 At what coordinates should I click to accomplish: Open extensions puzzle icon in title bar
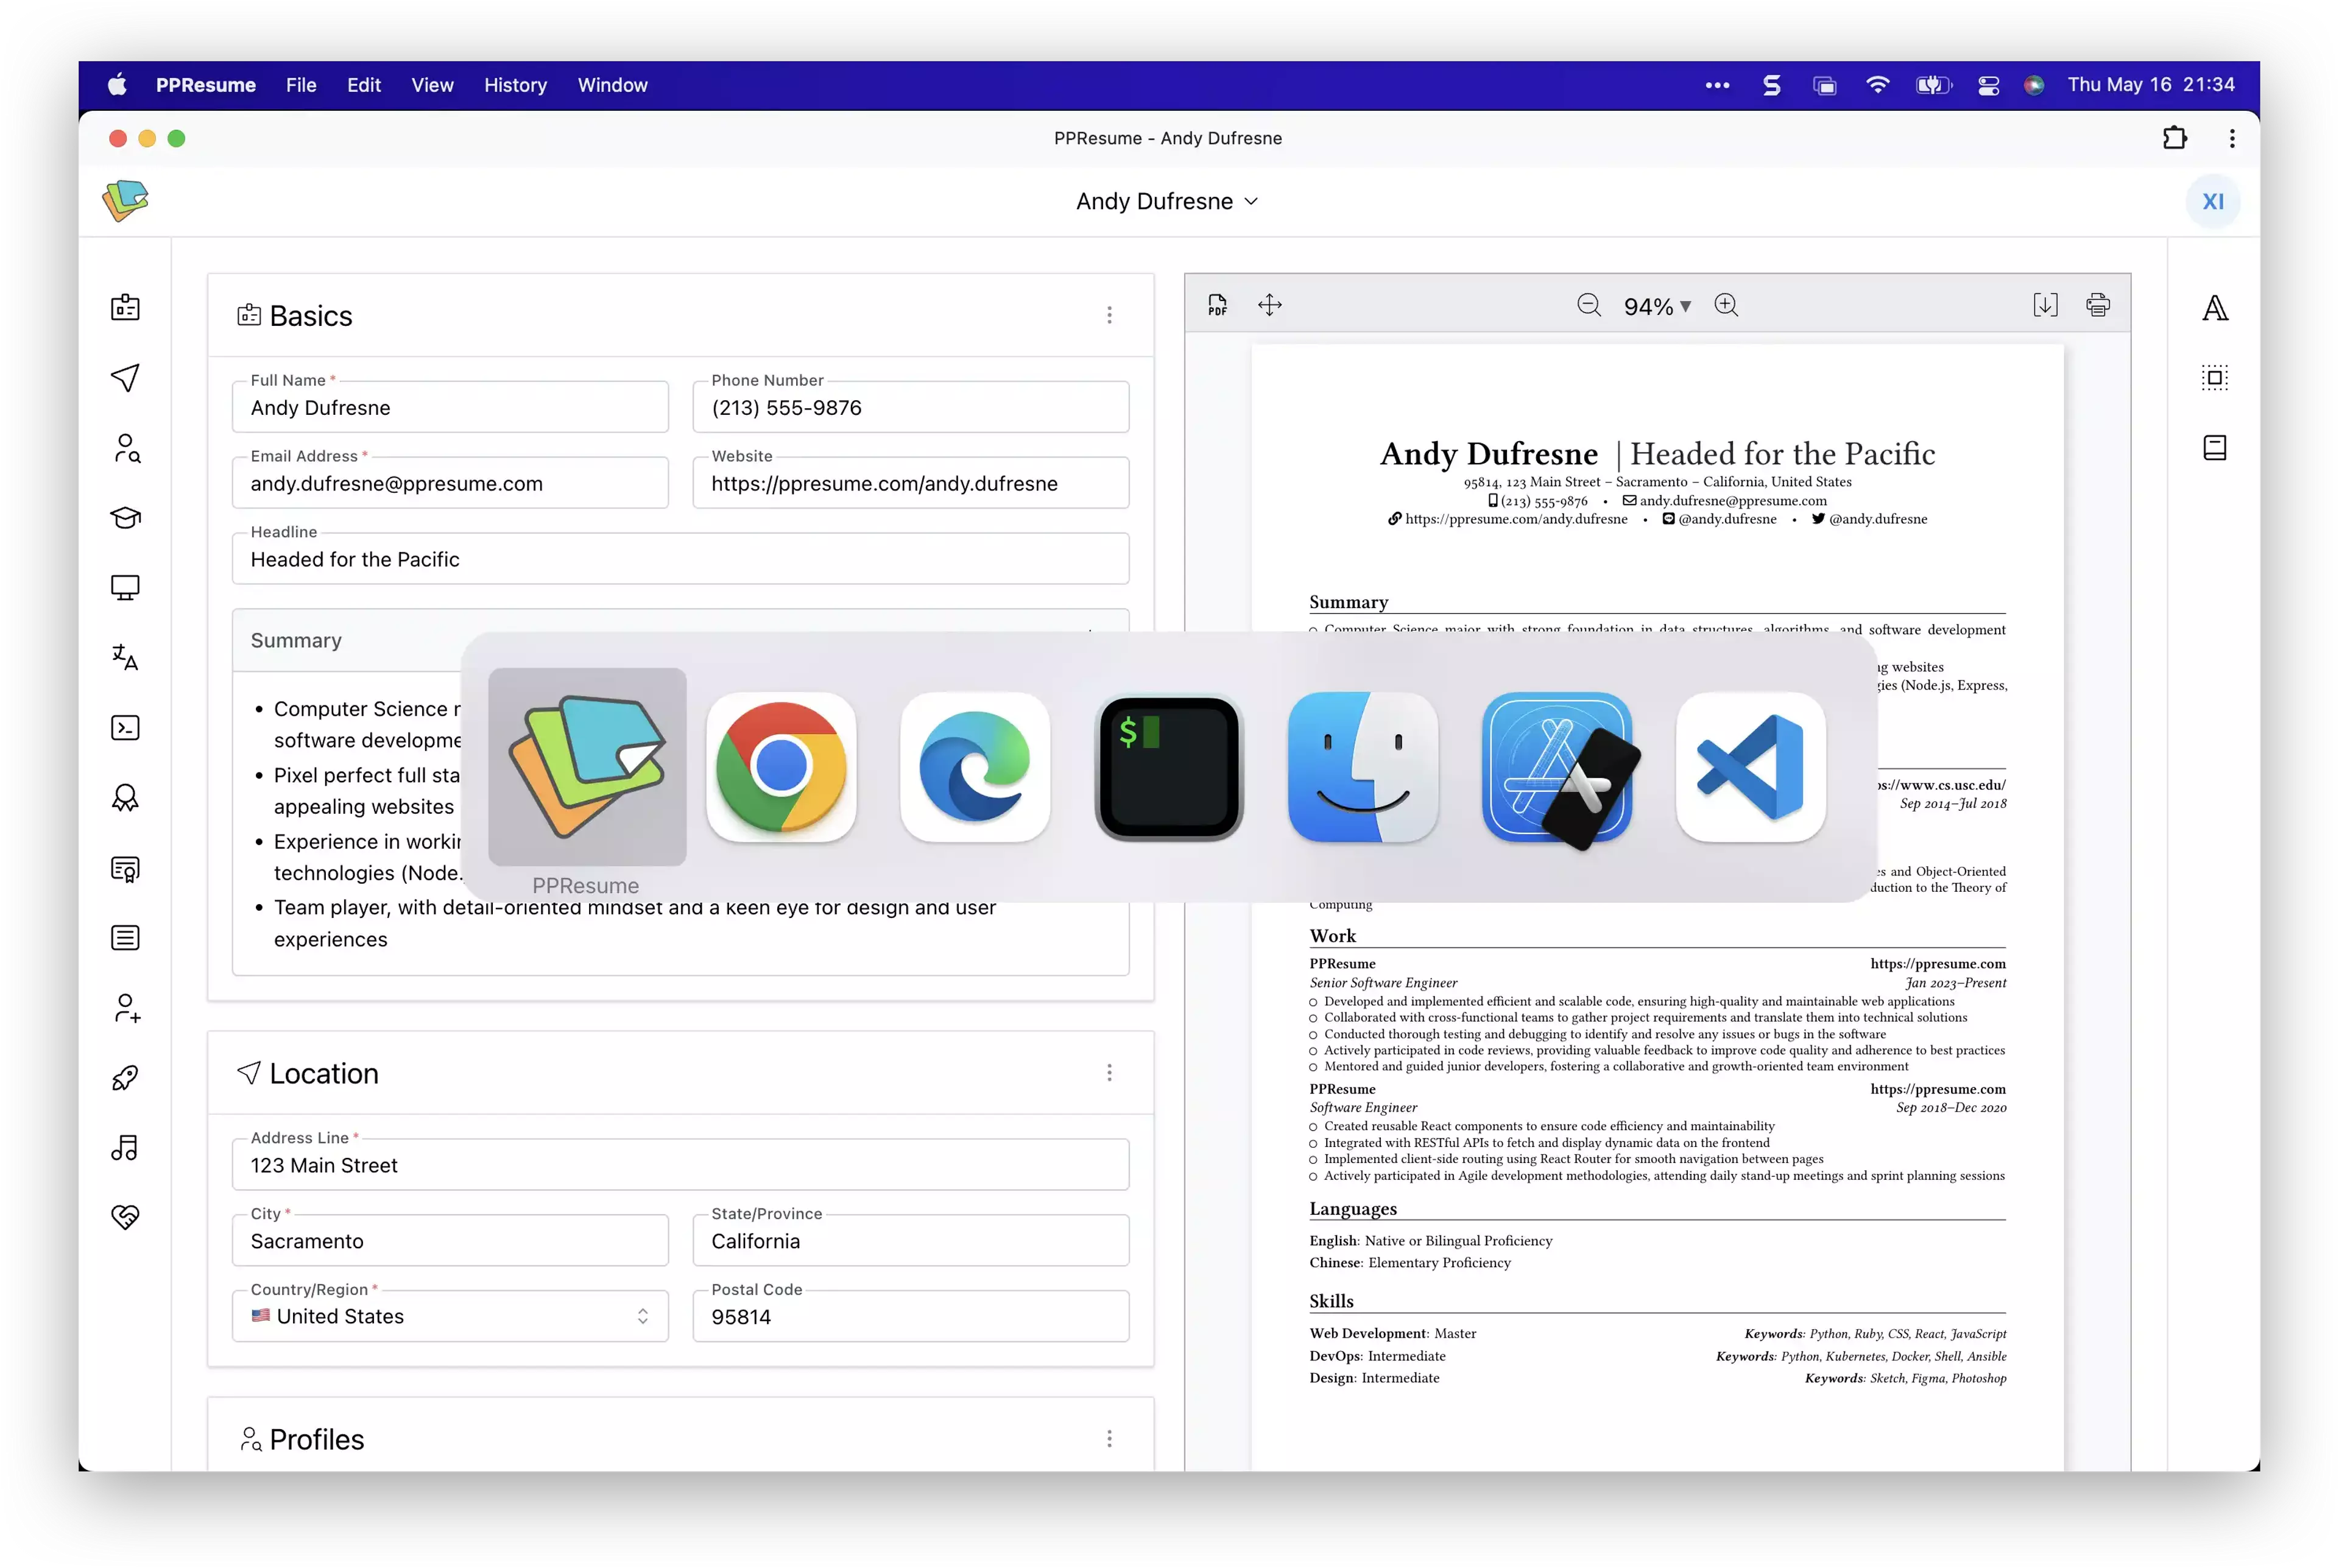pyautogui.click(x=2175, y=138)
